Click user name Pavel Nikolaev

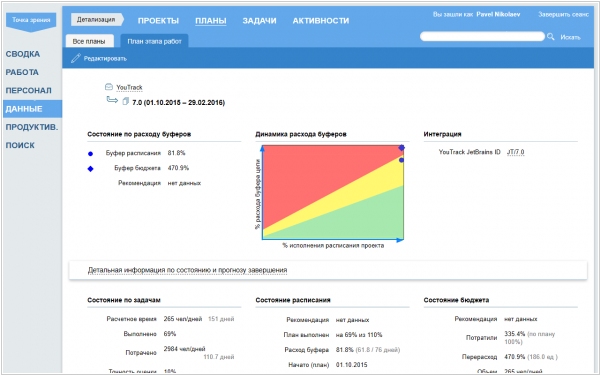coord(498,14)
